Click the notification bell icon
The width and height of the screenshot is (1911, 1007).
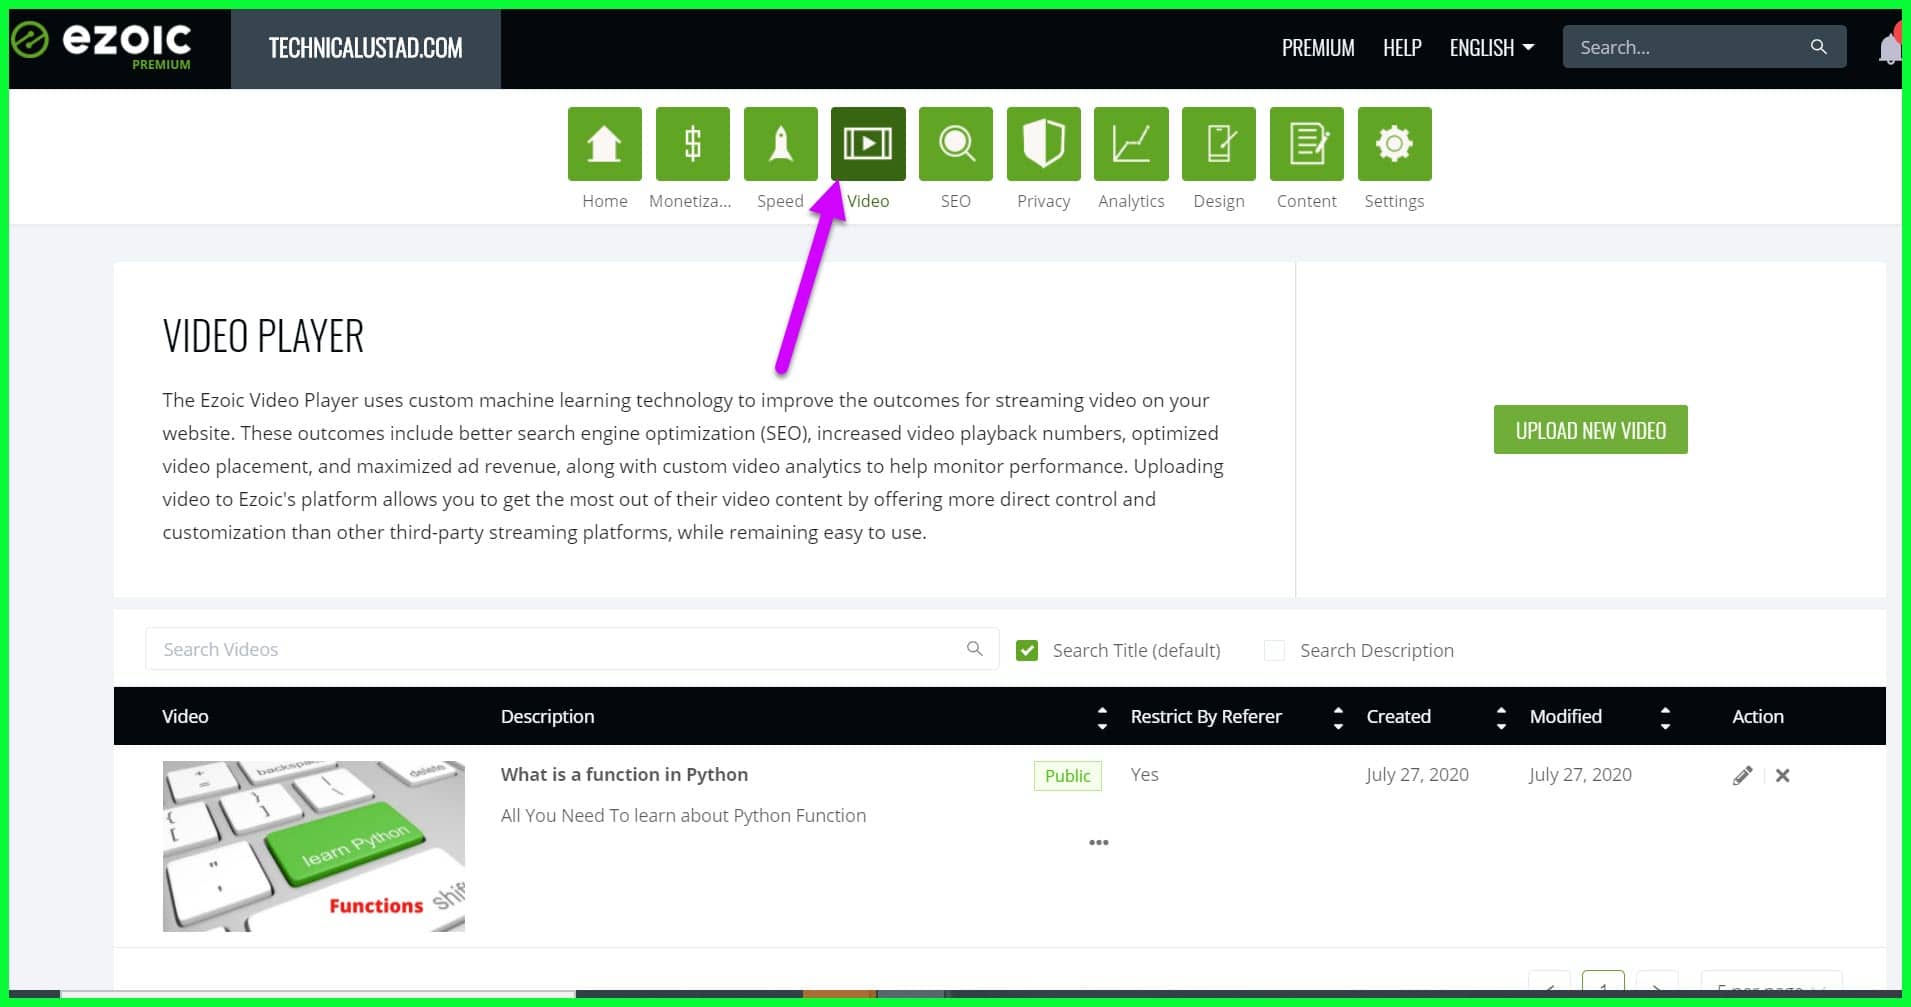pos(1889,48)
